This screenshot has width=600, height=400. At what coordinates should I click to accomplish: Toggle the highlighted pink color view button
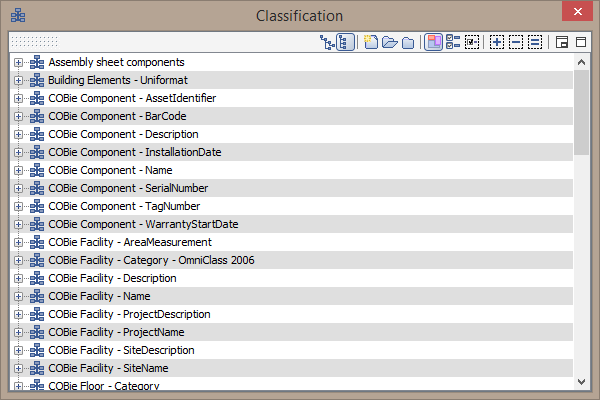pos(434,42)
